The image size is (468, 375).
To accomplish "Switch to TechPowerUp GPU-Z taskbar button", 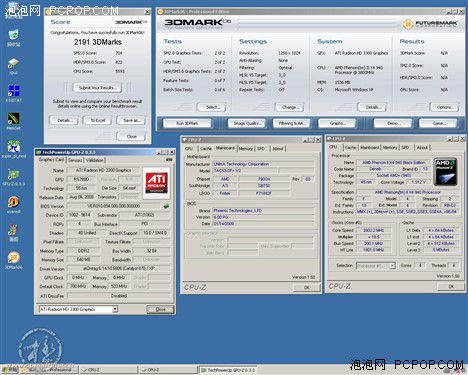I will coord(228,370).
